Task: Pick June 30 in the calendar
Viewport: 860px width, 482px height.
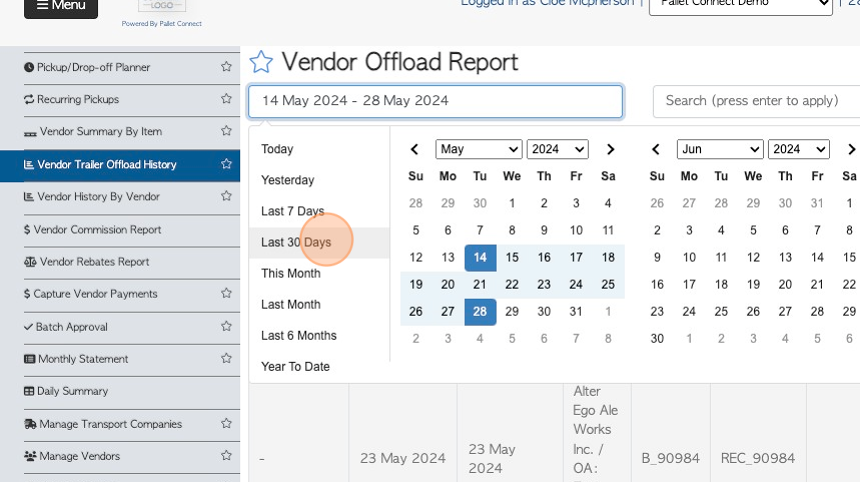Action: (657, 339)
